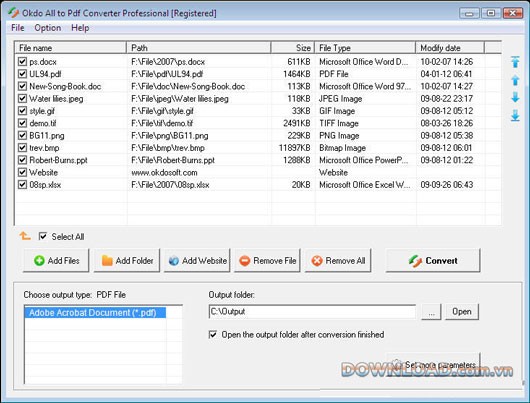This screenshot has height=403, width=530.
Task: Click the Add Website button
Action: (197, 260)
